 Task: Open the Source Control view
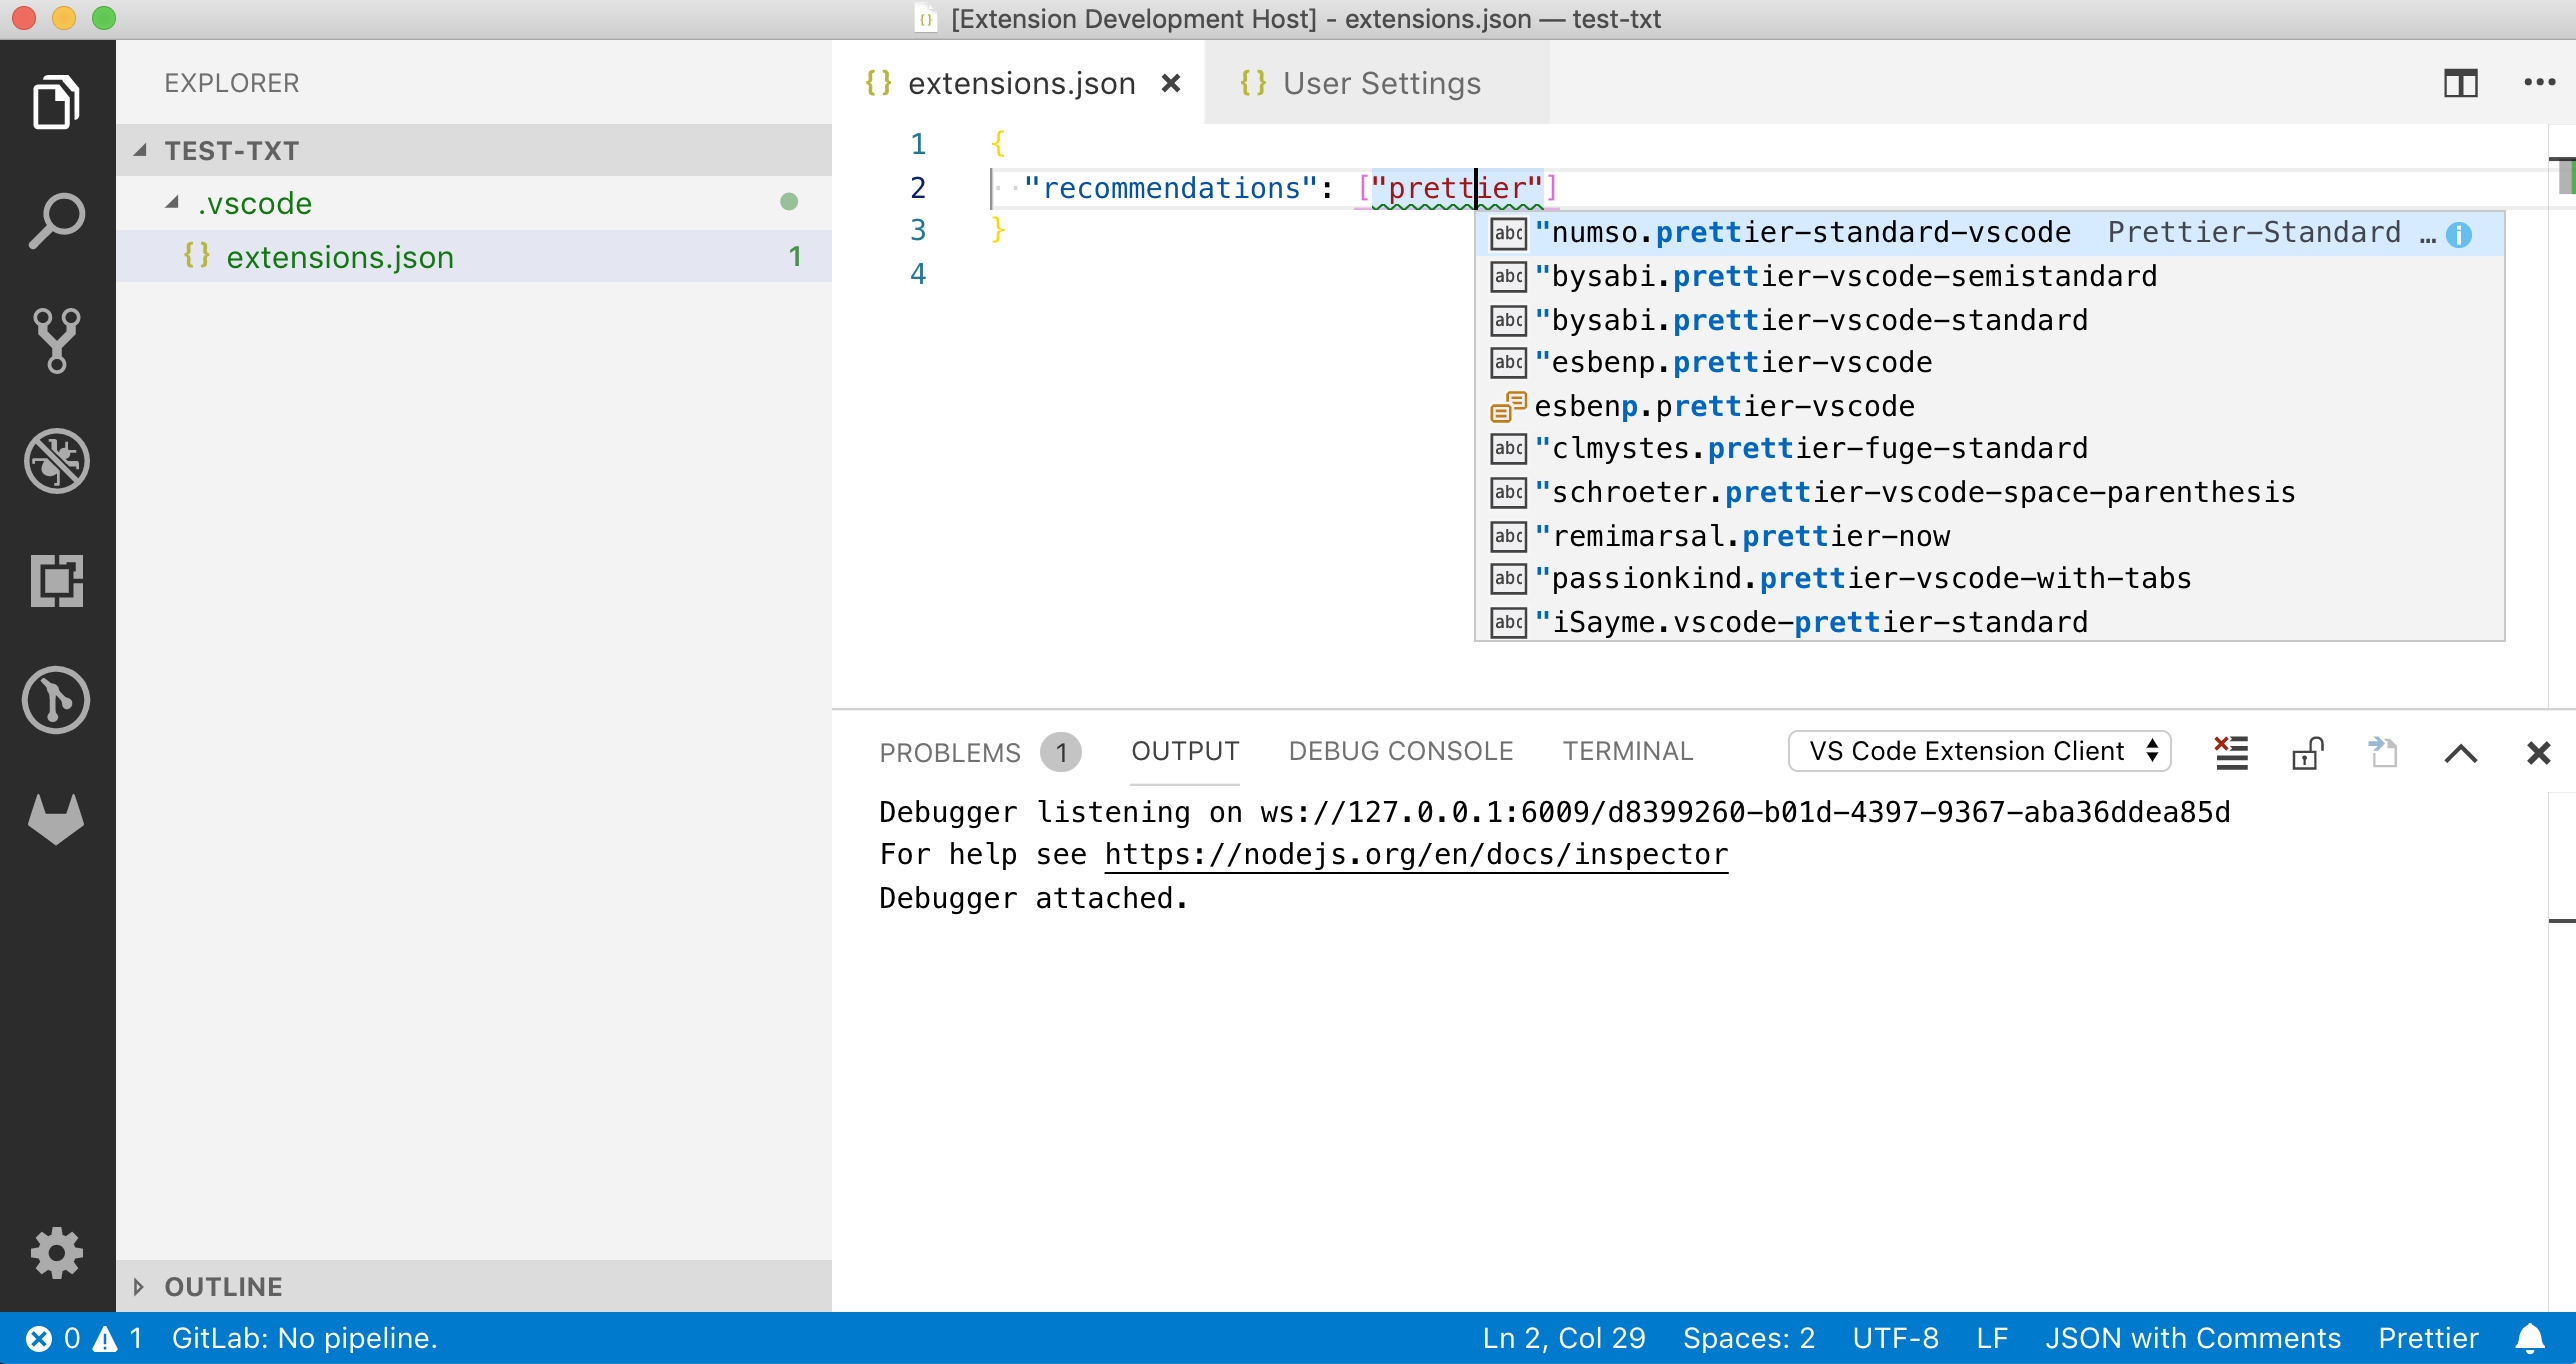point(57,340)
